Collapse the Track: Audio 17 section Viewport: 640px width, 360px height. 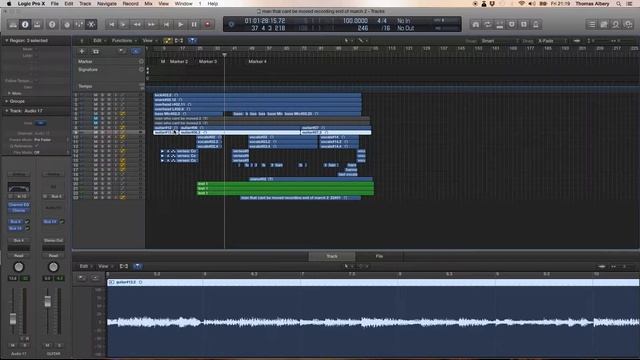(7, 111)
